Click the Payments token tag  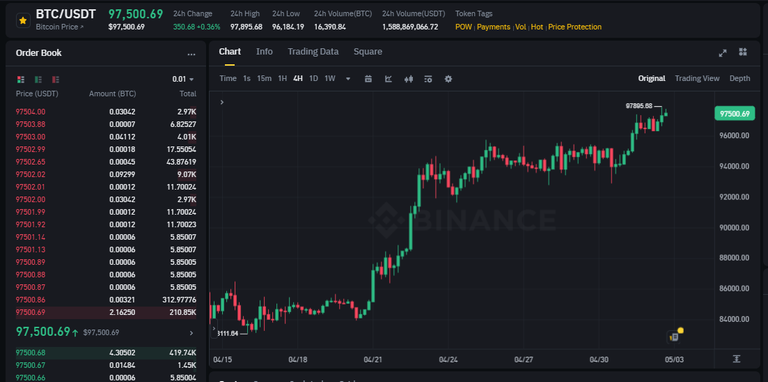pyautogui.click(x=493, y=27)
